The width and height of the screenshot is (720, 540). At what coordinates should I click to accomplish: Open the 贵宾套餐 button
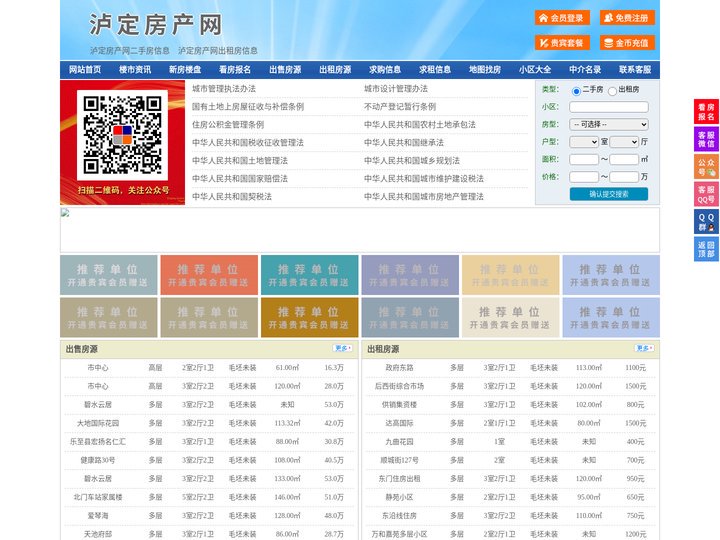562,43
